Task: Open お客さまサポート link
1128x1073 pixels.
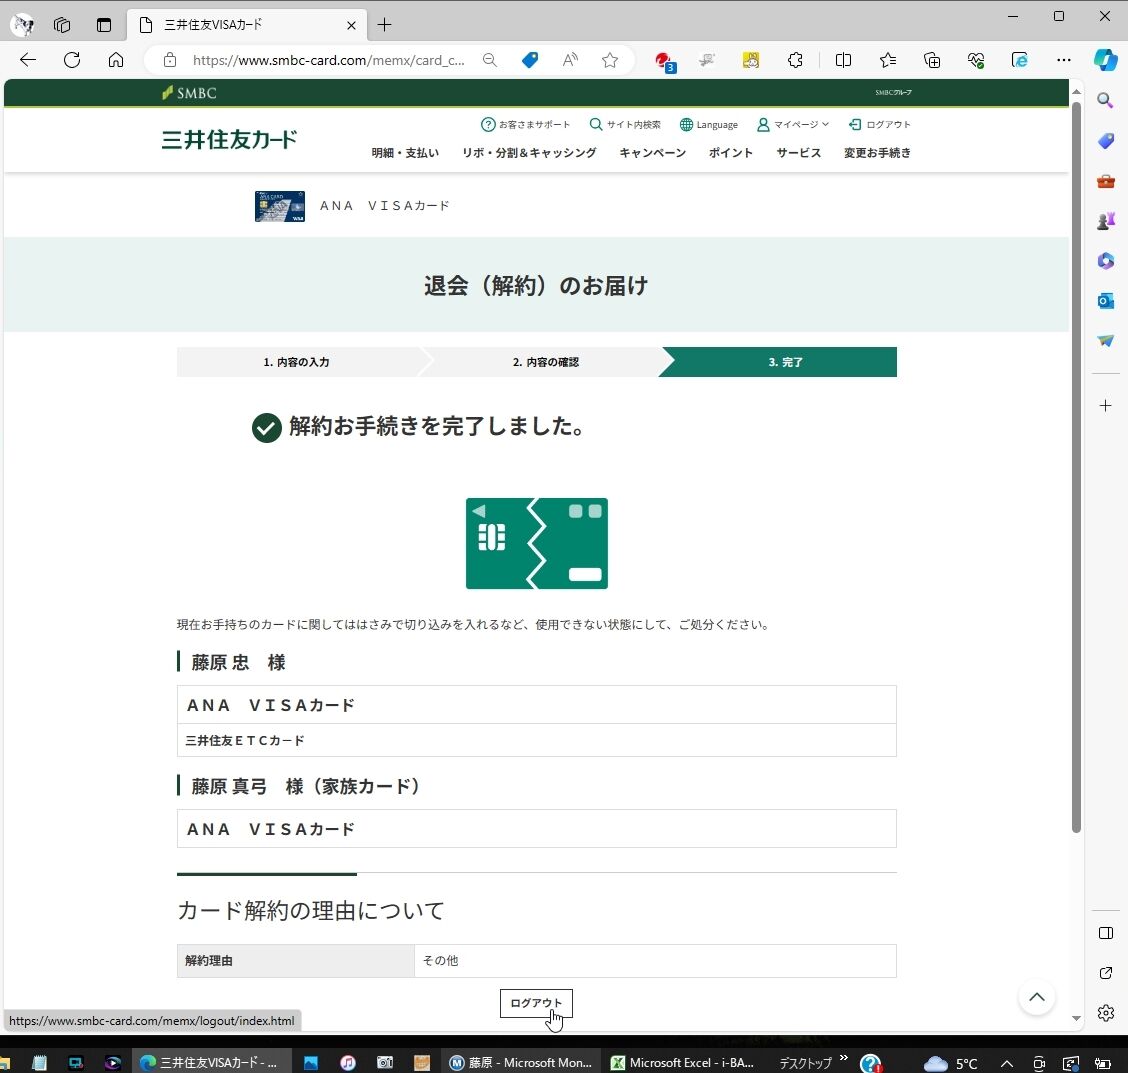Action: tap(525, 124)
